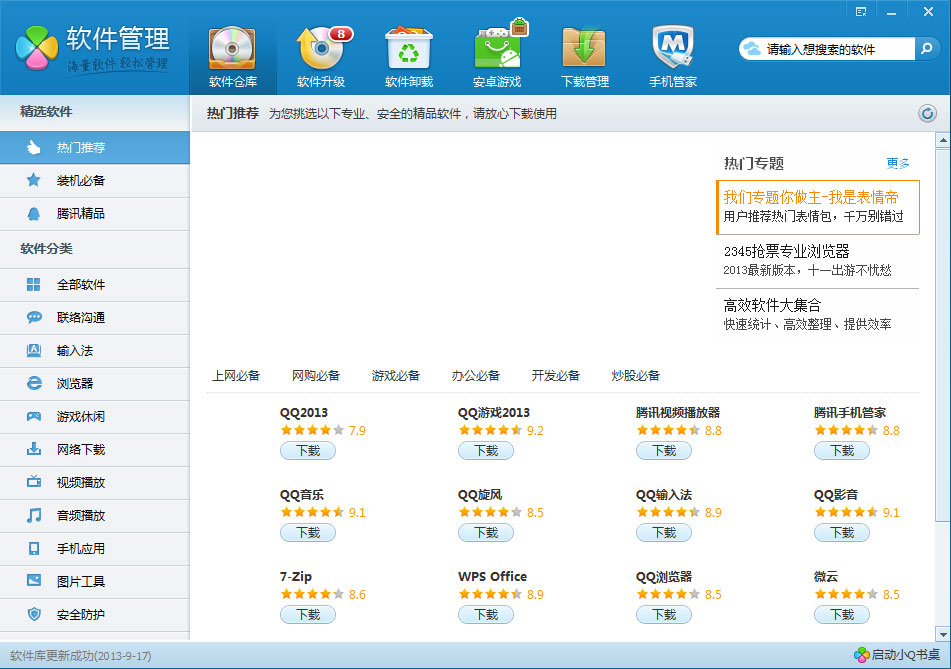951x669 pixels.
Task: Open topic 我们专题你做主-我是表情帝
Action: click(818, 207)
